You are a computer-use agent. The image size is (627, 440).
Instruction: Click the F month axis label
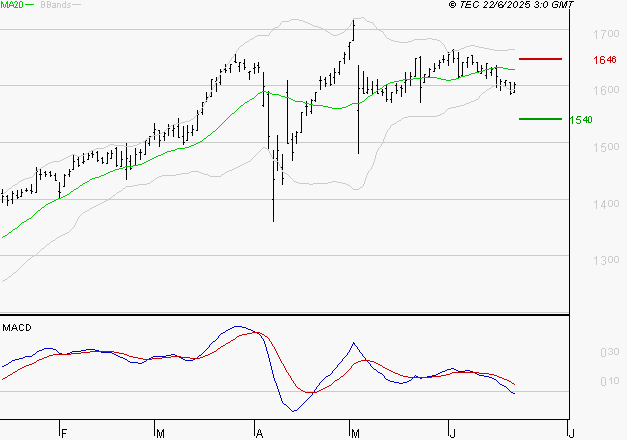pos(64,434)
